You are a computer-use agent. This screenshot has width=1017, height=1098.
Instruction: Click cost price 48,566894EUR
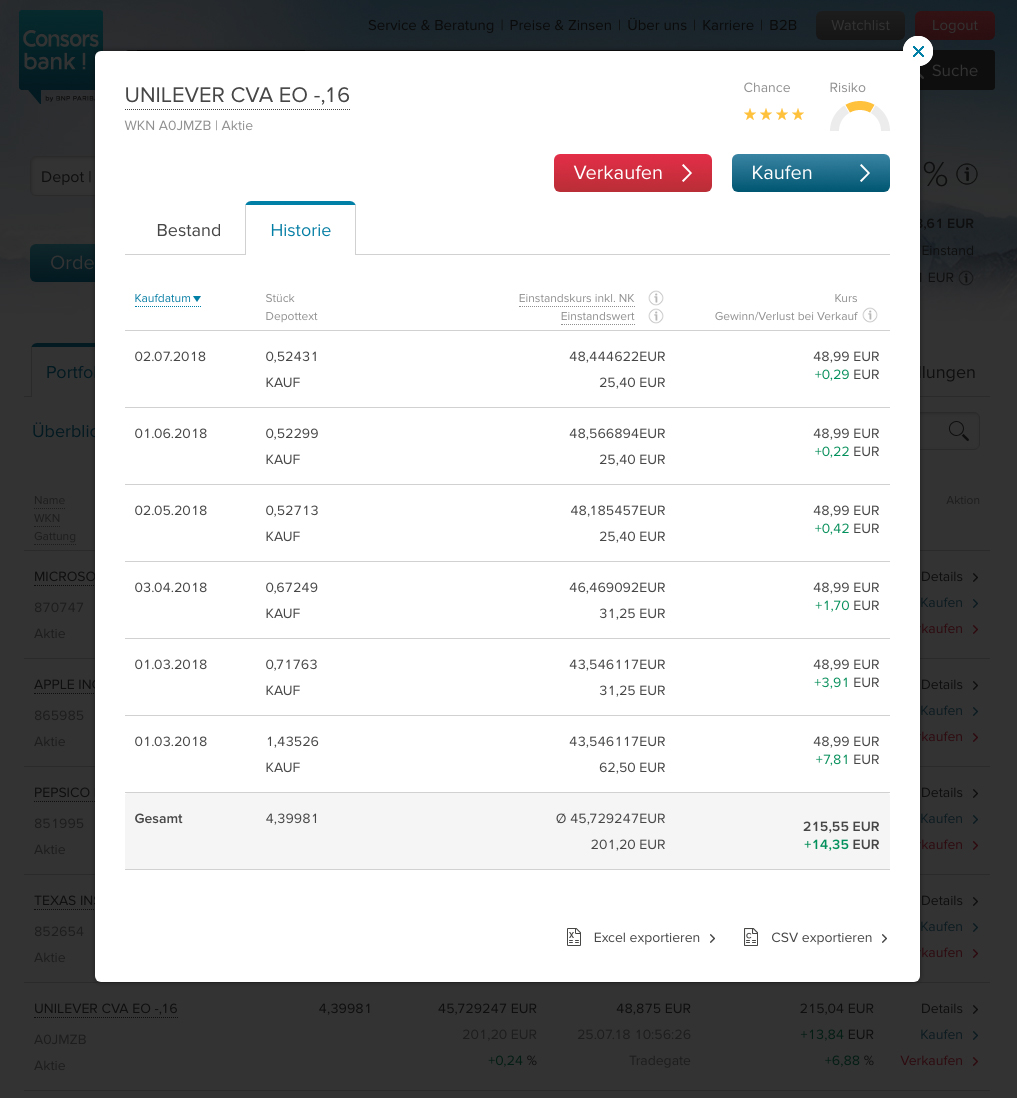coord(617,433)
